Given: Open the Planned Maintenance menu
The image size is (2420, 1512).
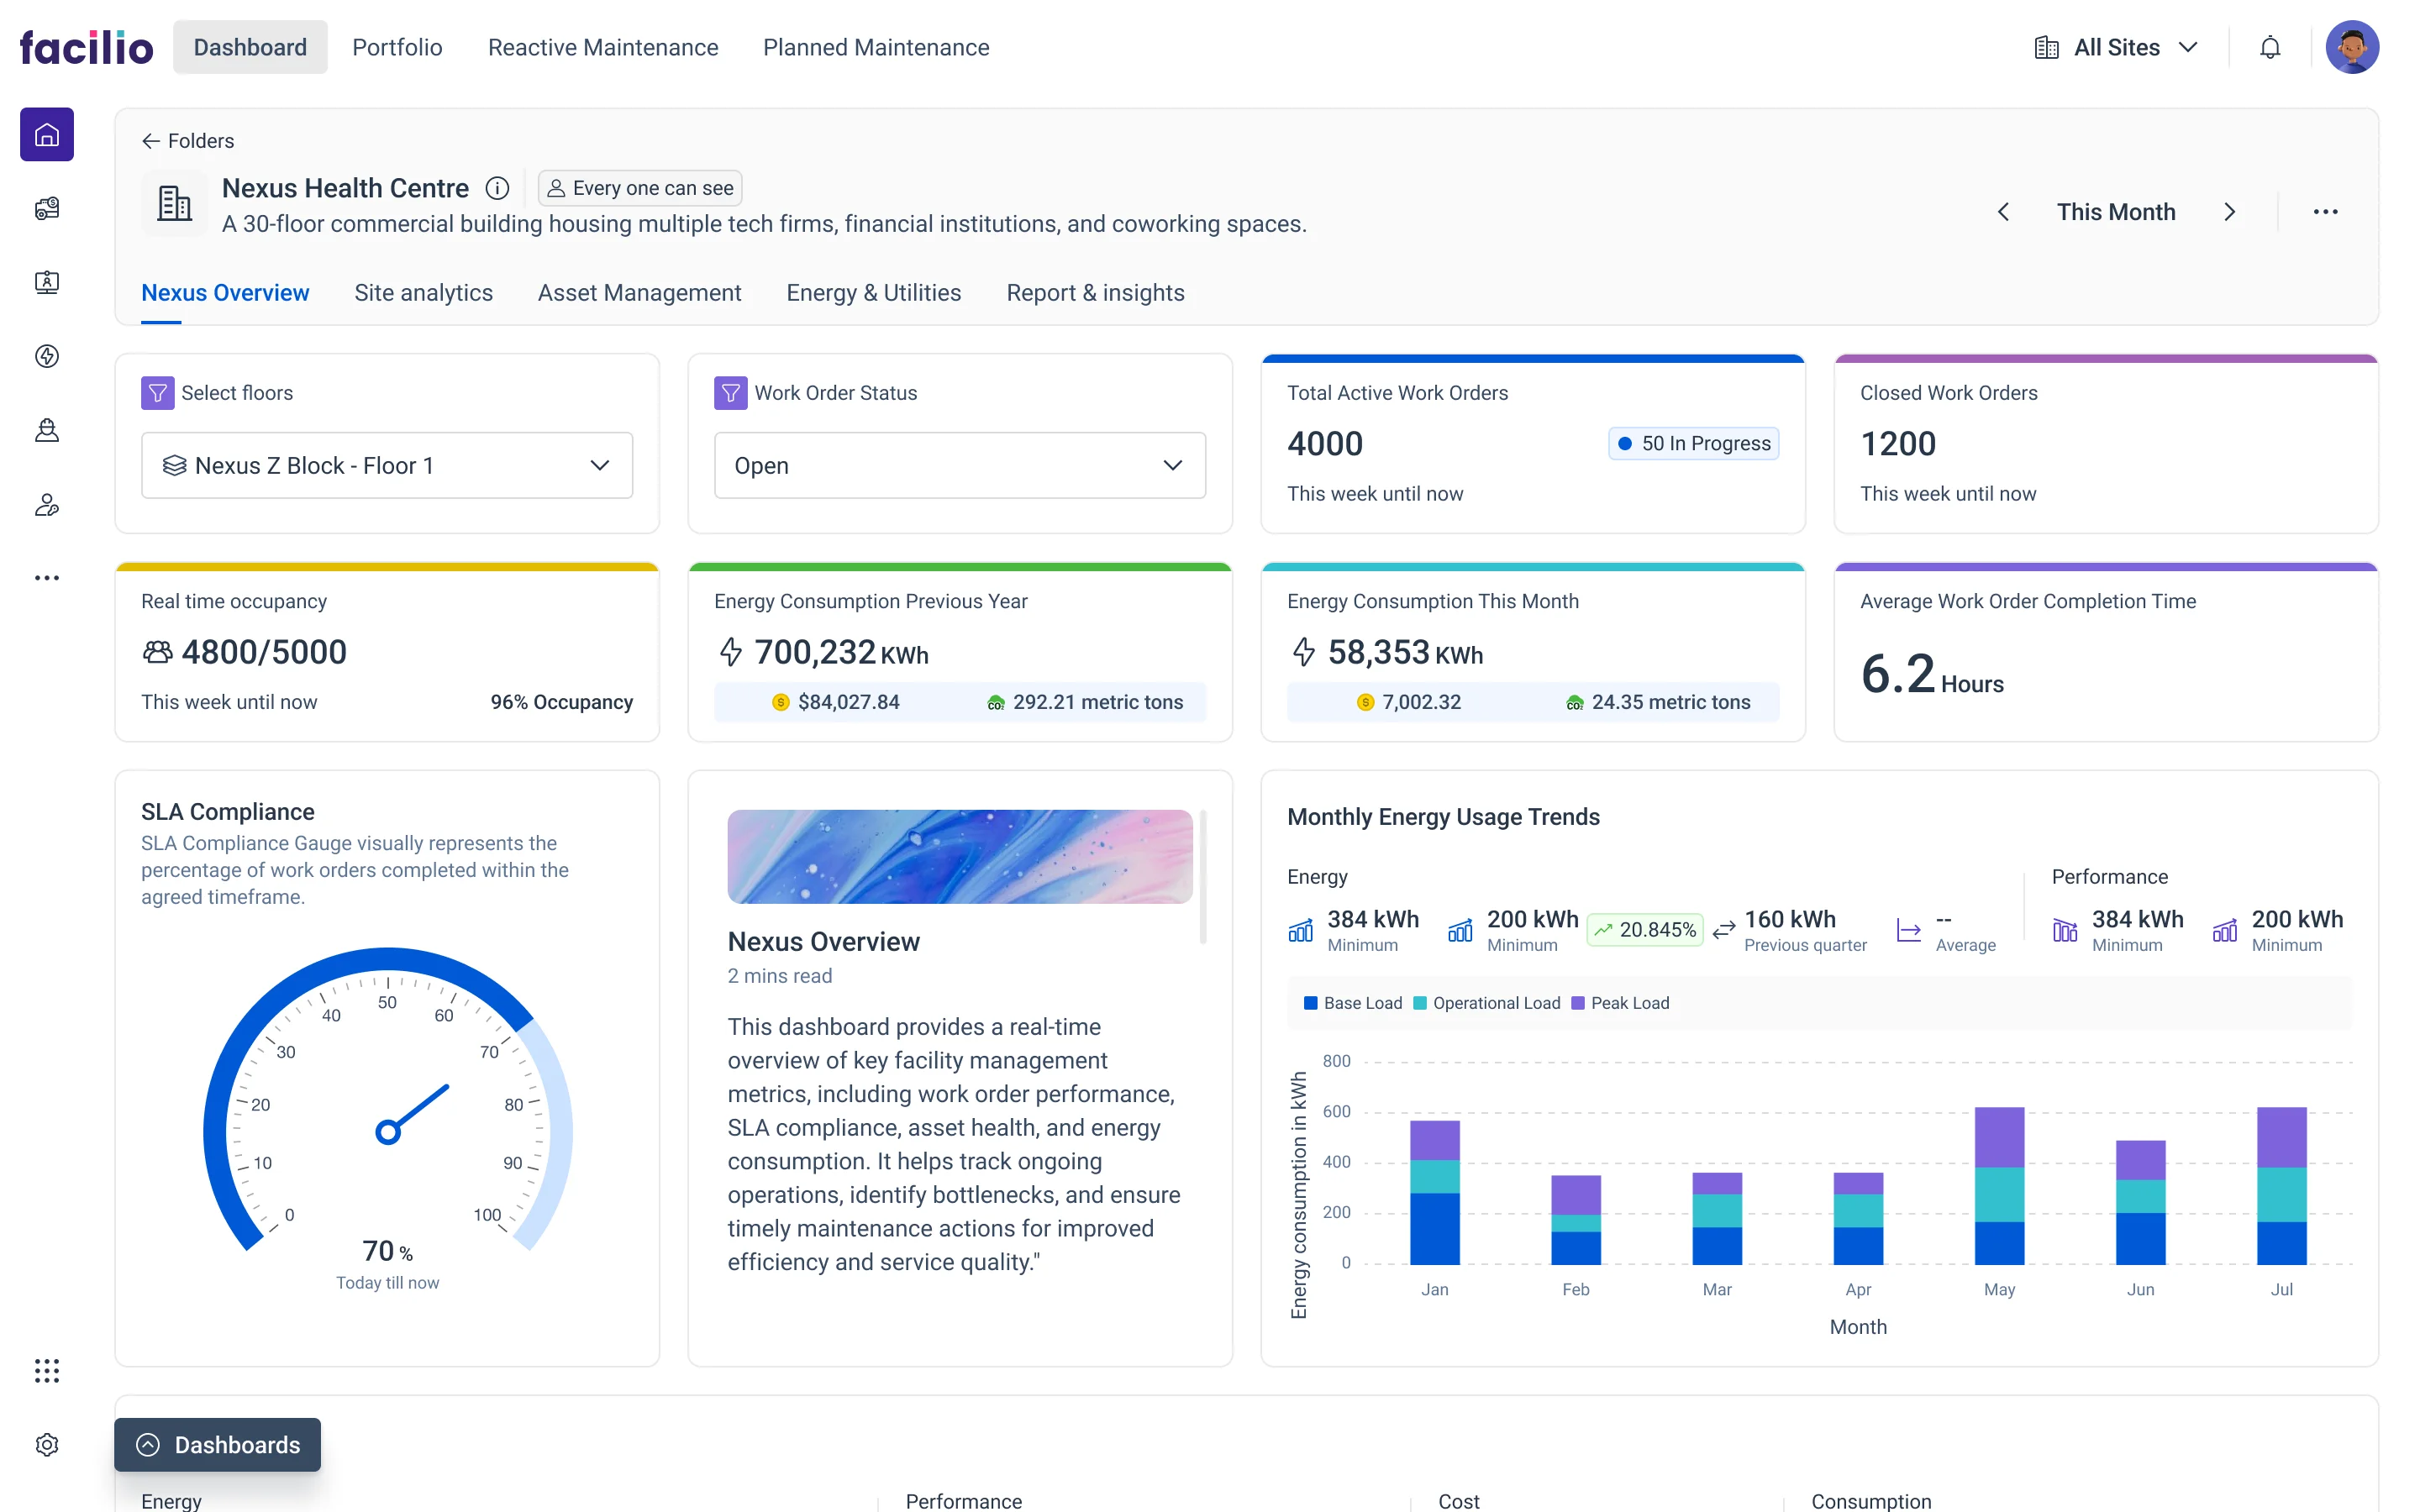Looking at the screenshot, I should click(876, 47).
